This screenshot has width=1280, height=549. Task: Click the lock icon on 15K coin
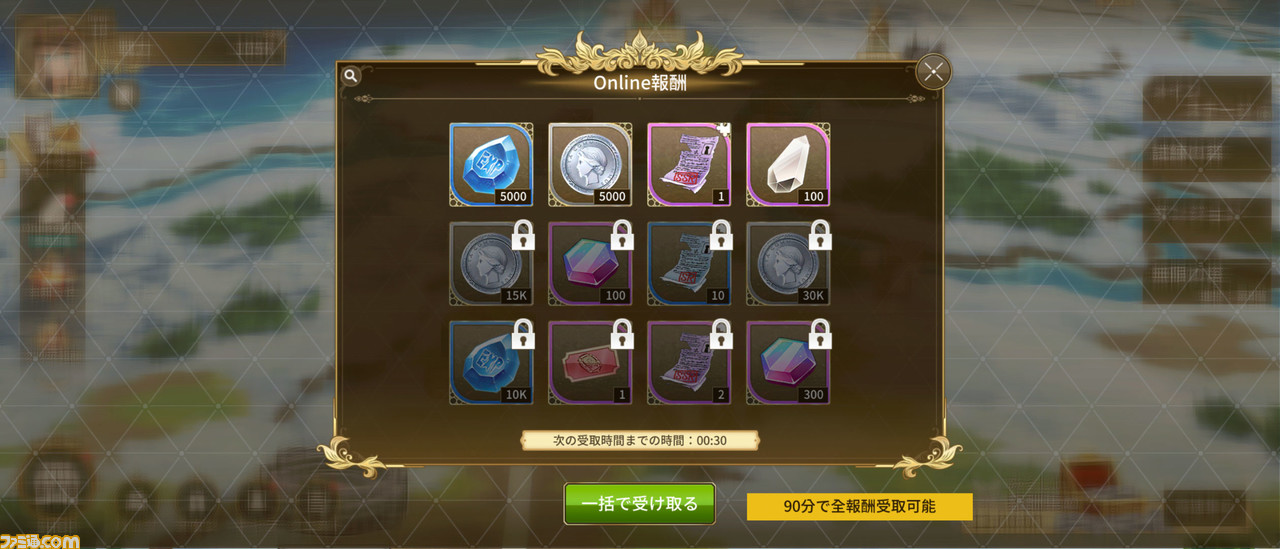click(522, 235)
